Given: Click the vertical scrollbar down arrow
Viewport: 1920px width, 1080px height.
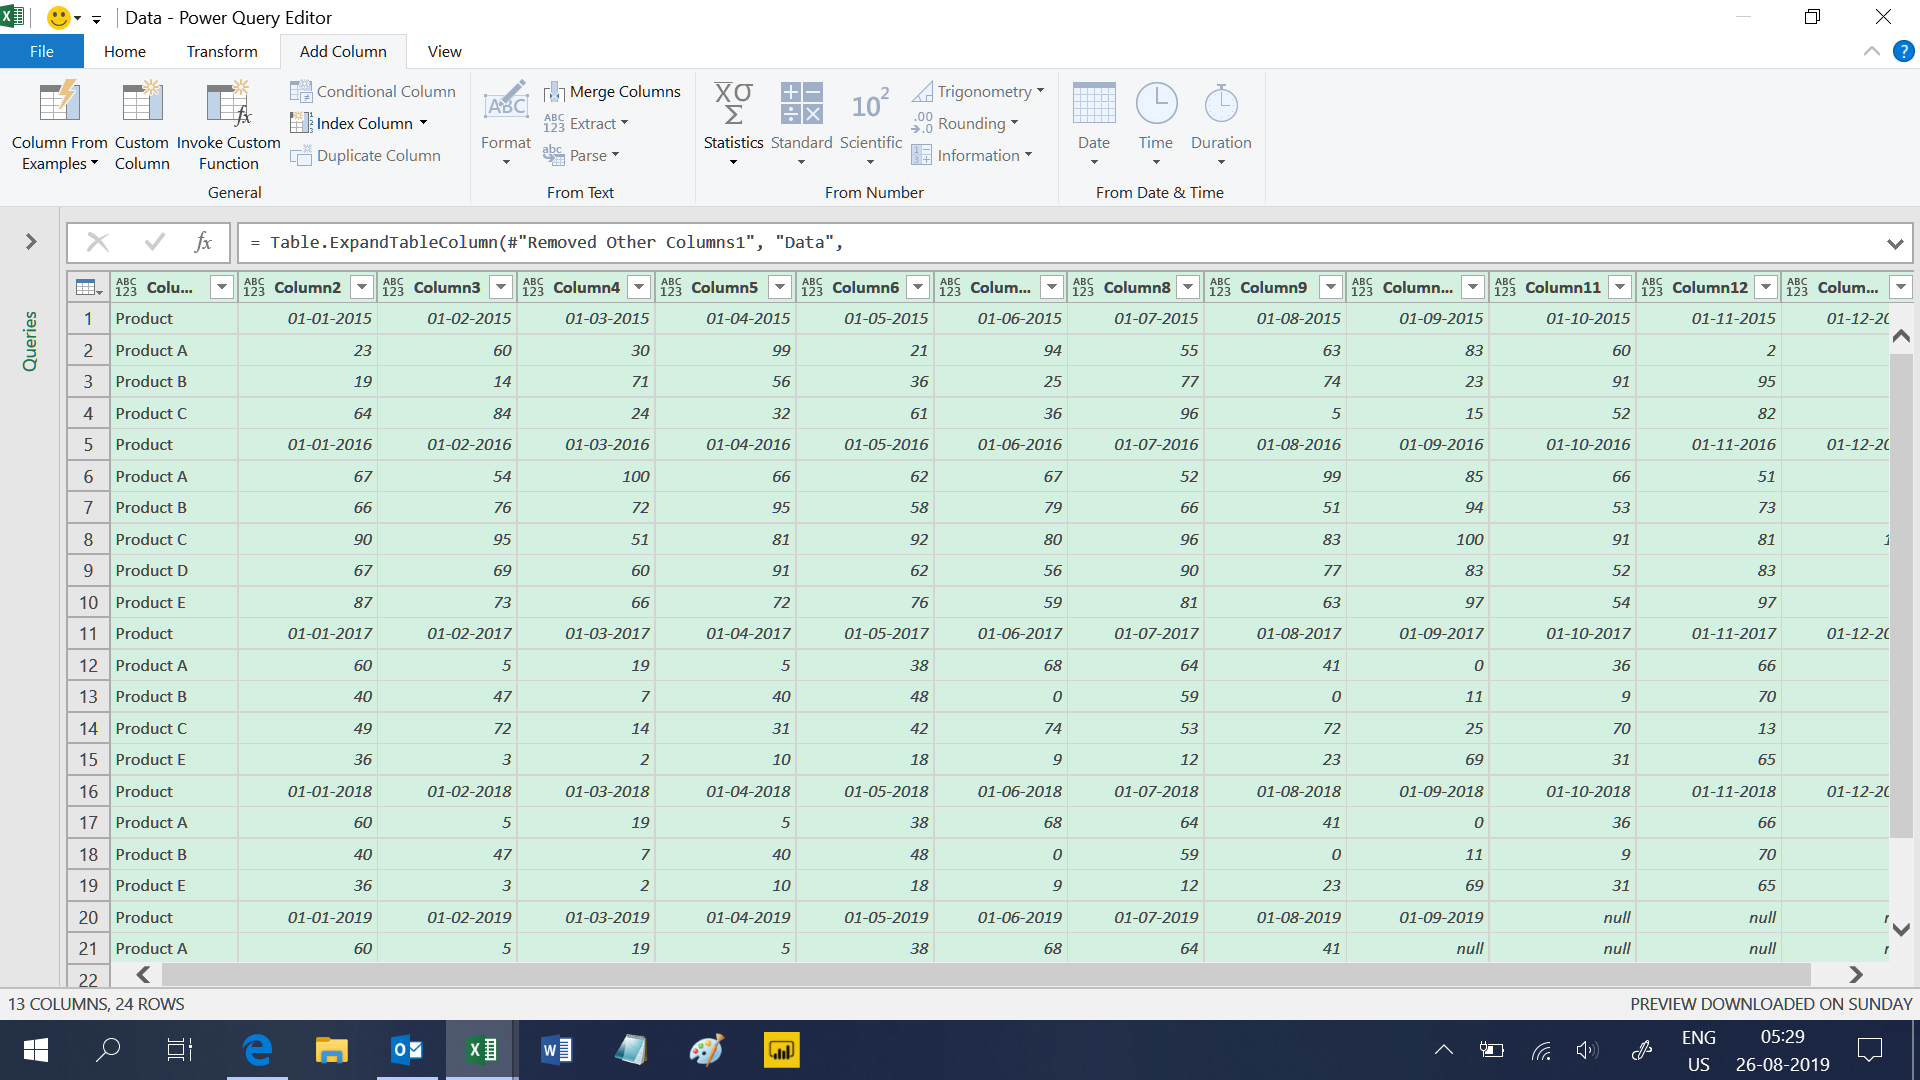Looking at the screenshot, I should tap(1901, 929).
